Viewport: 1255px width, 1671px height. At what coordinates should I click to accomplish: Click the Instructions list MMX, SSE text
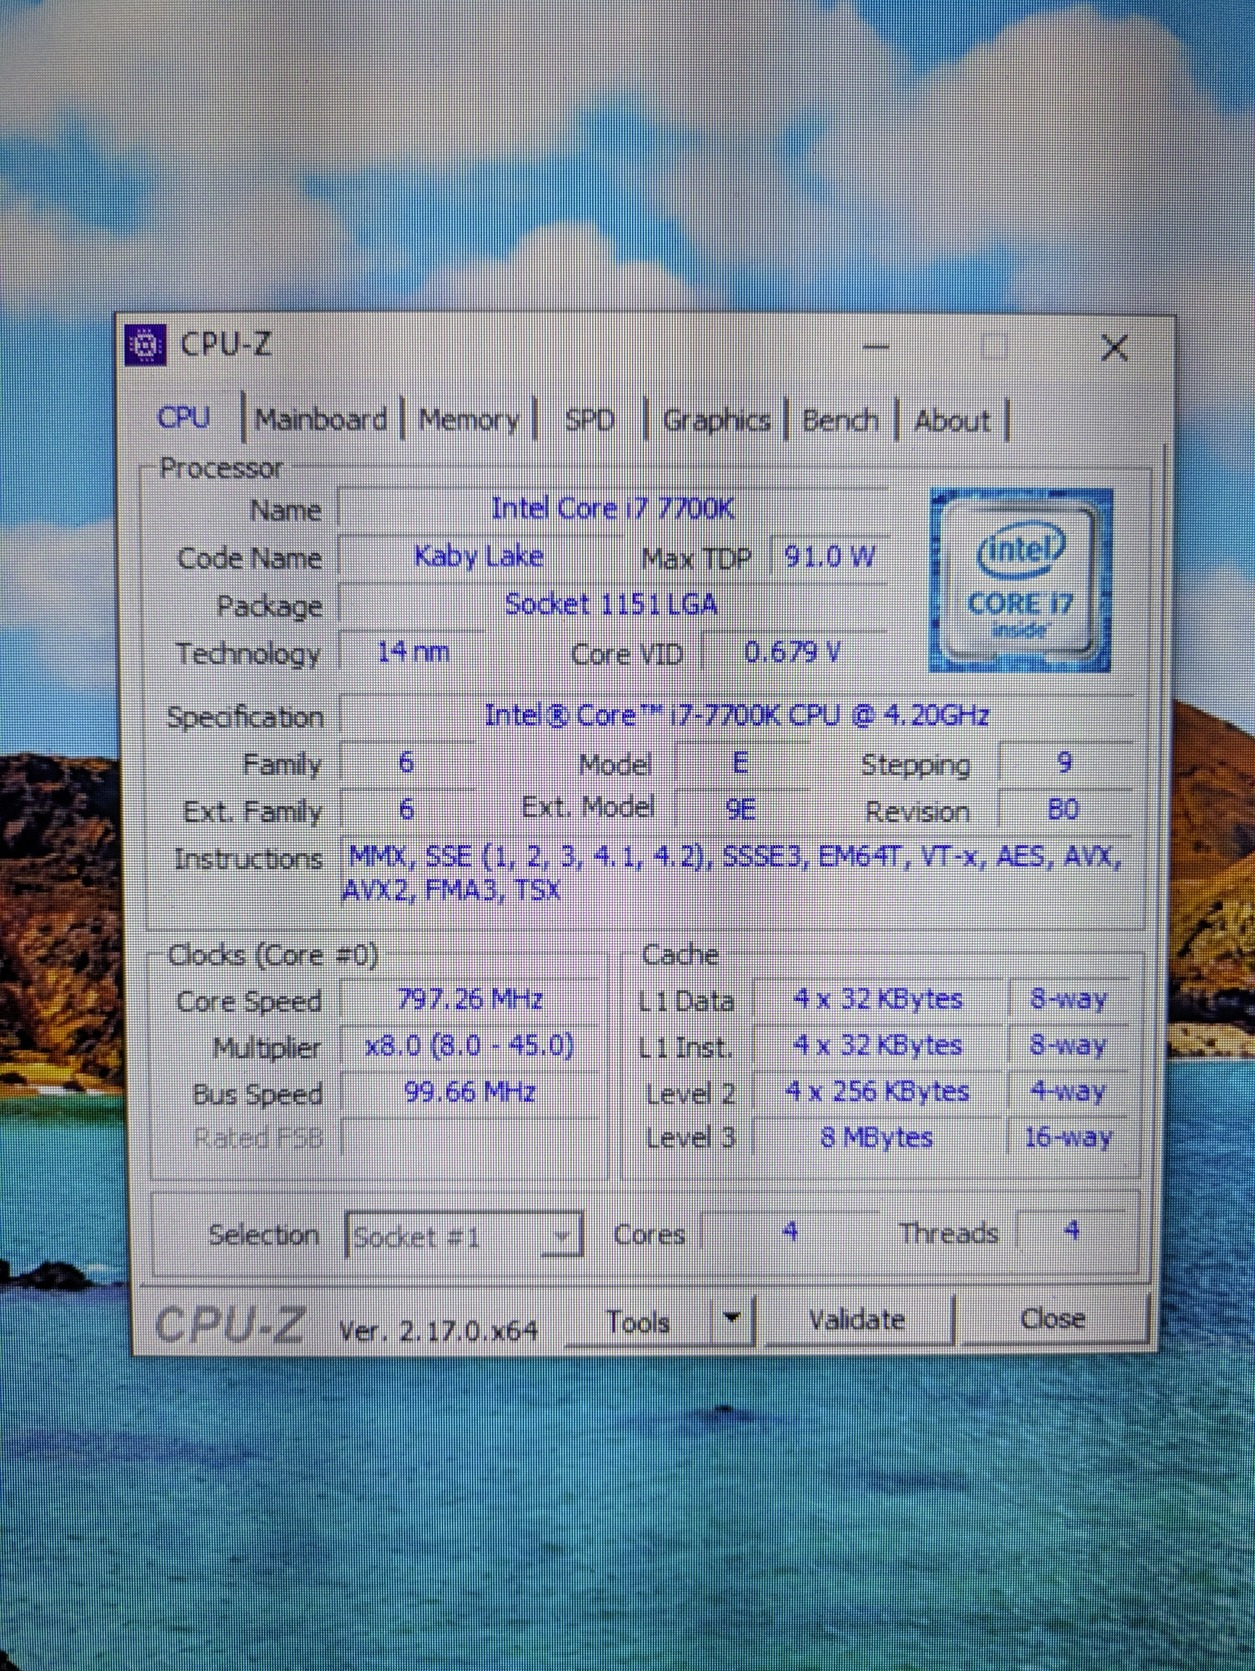point(735,873)
